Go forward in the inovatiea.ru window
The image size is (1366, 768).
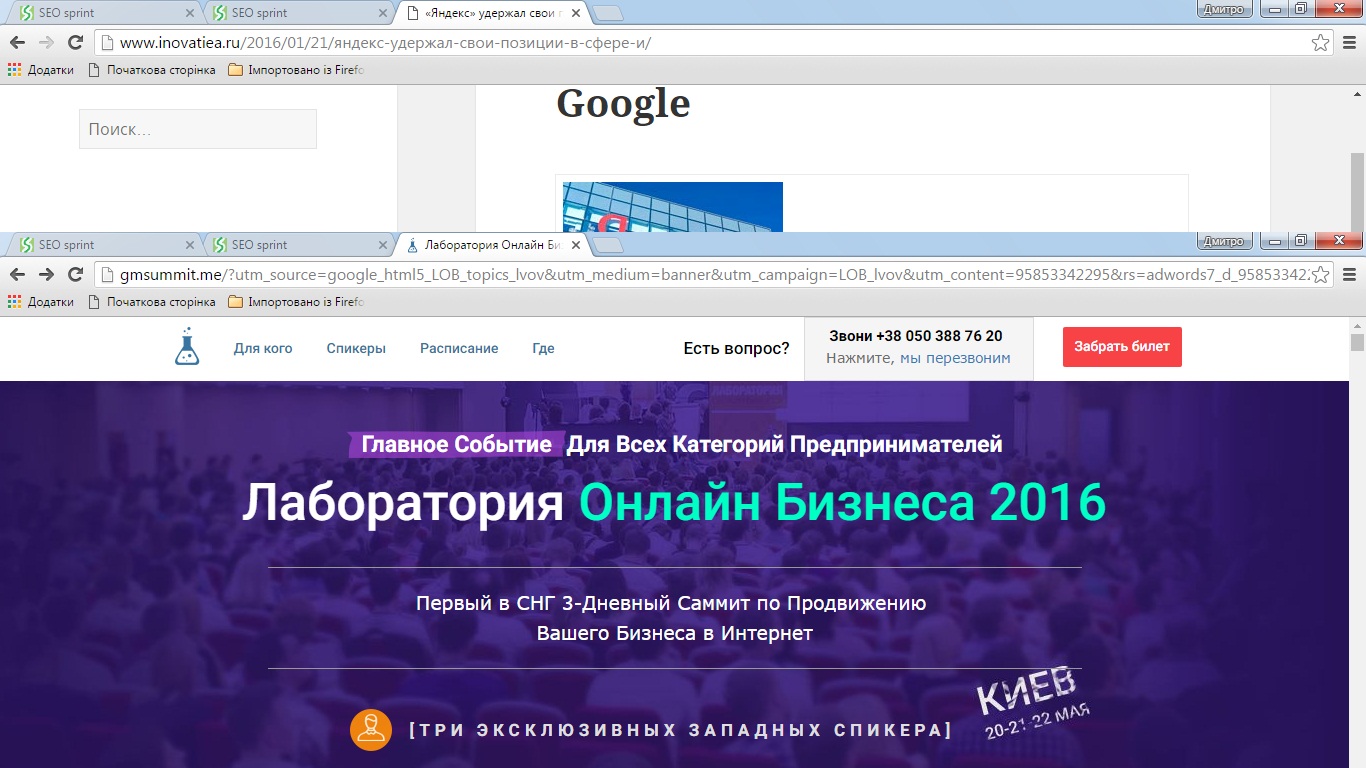pos(46,42)
